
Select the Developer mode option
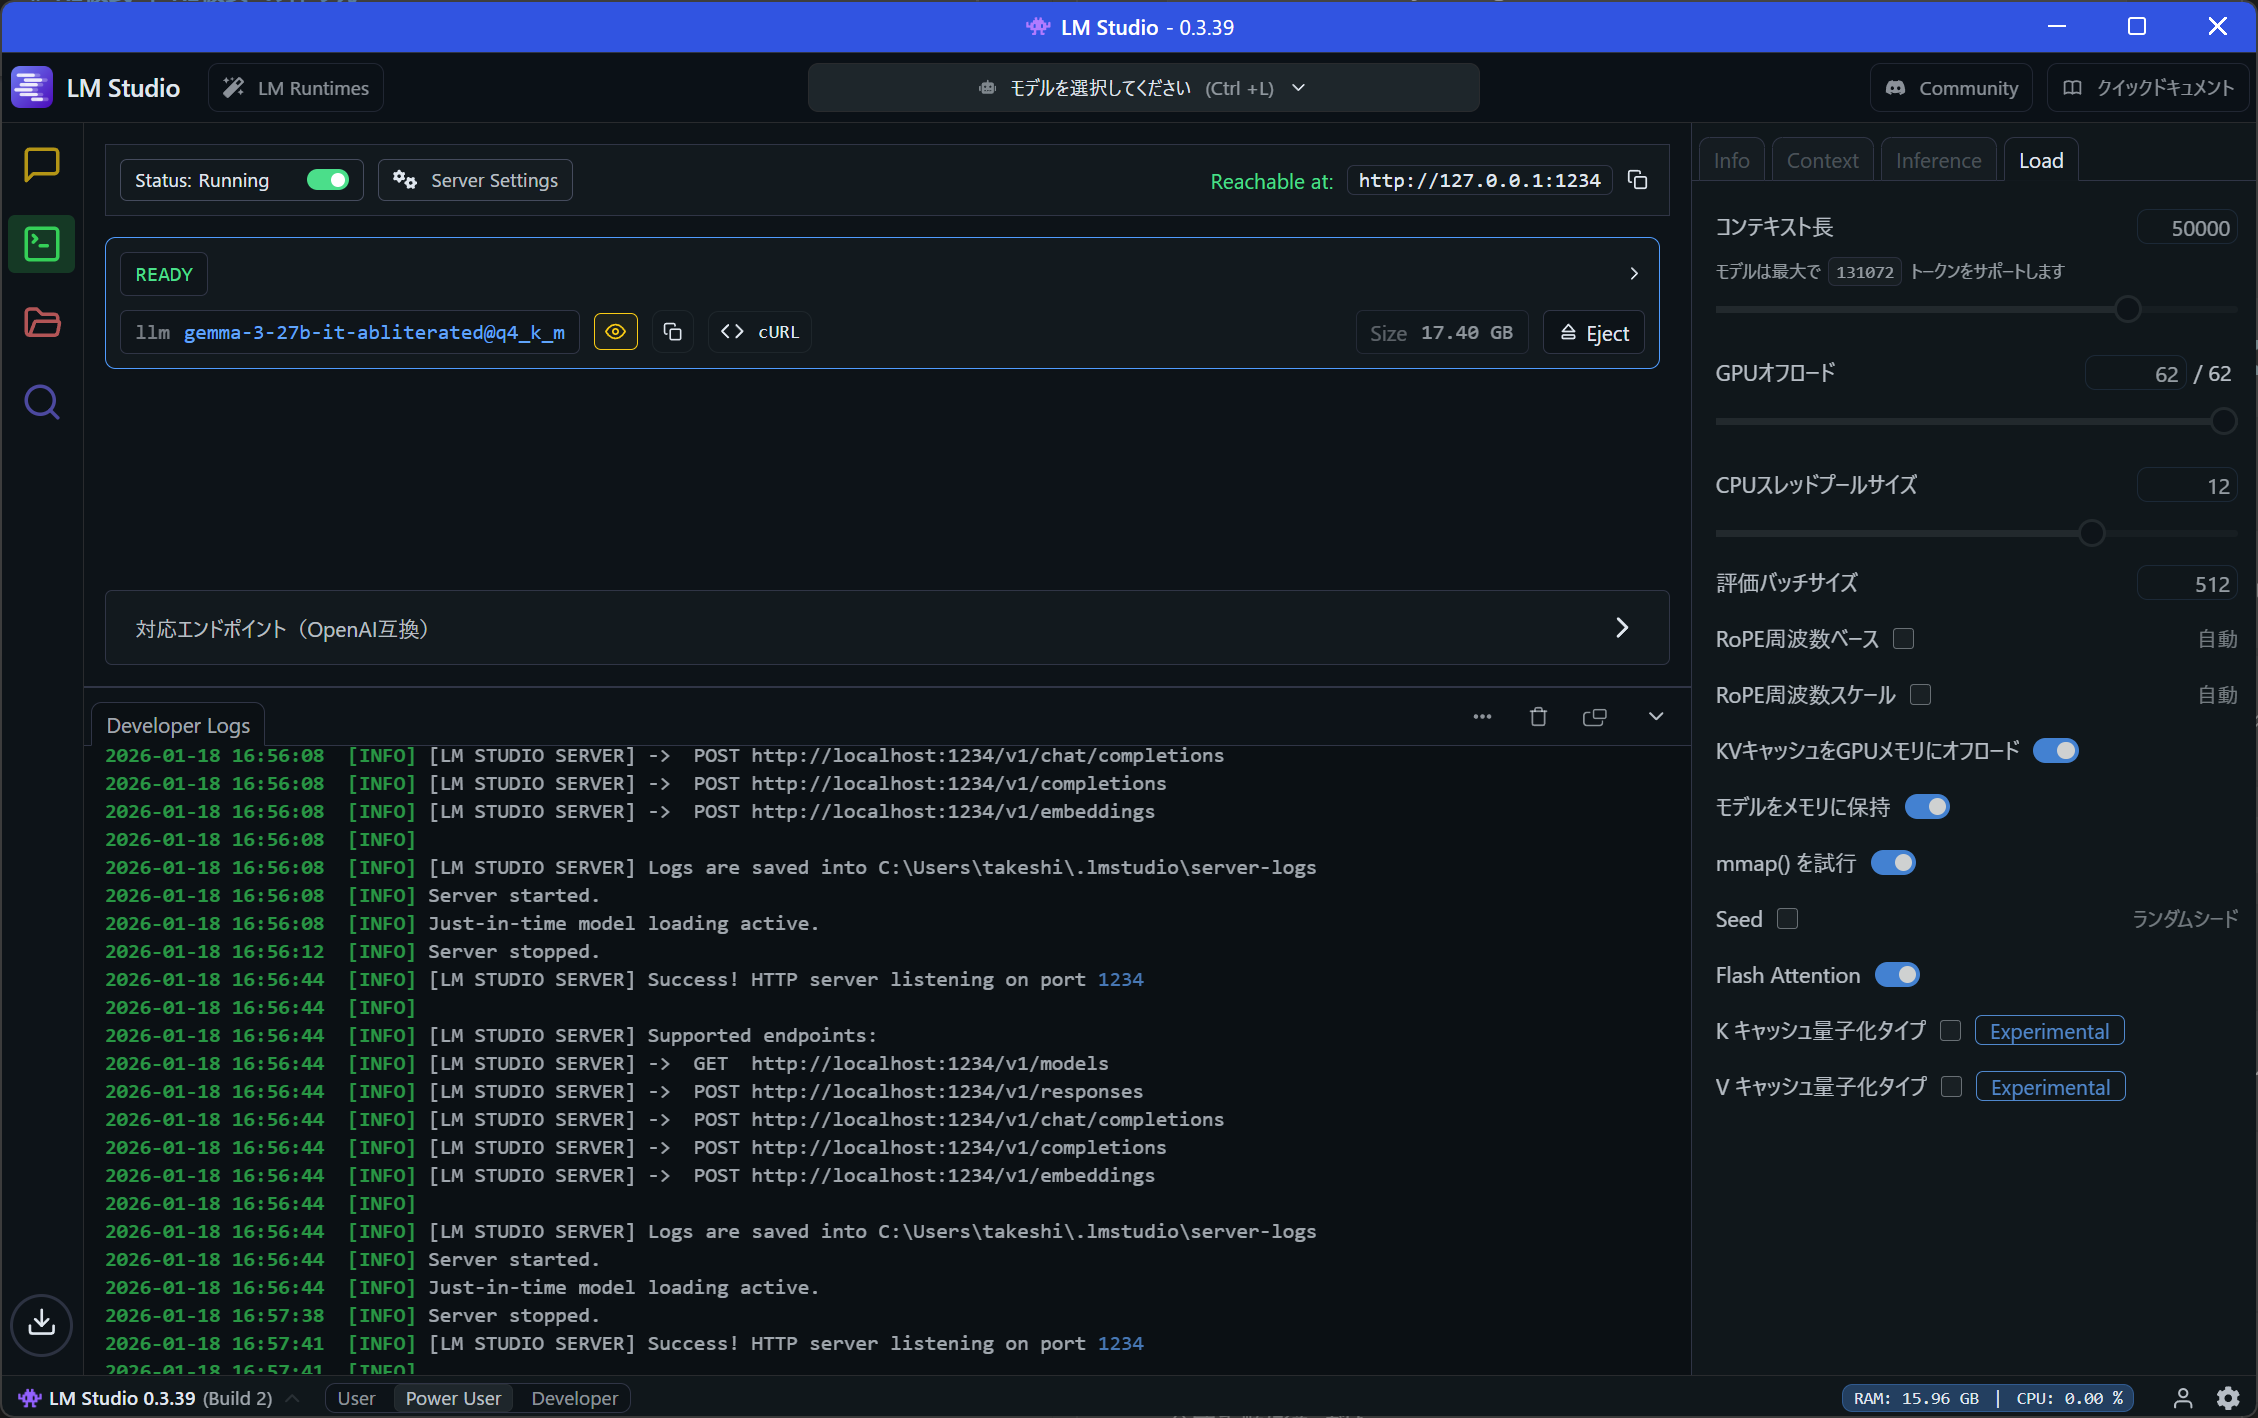click(x=574, y=1398)
